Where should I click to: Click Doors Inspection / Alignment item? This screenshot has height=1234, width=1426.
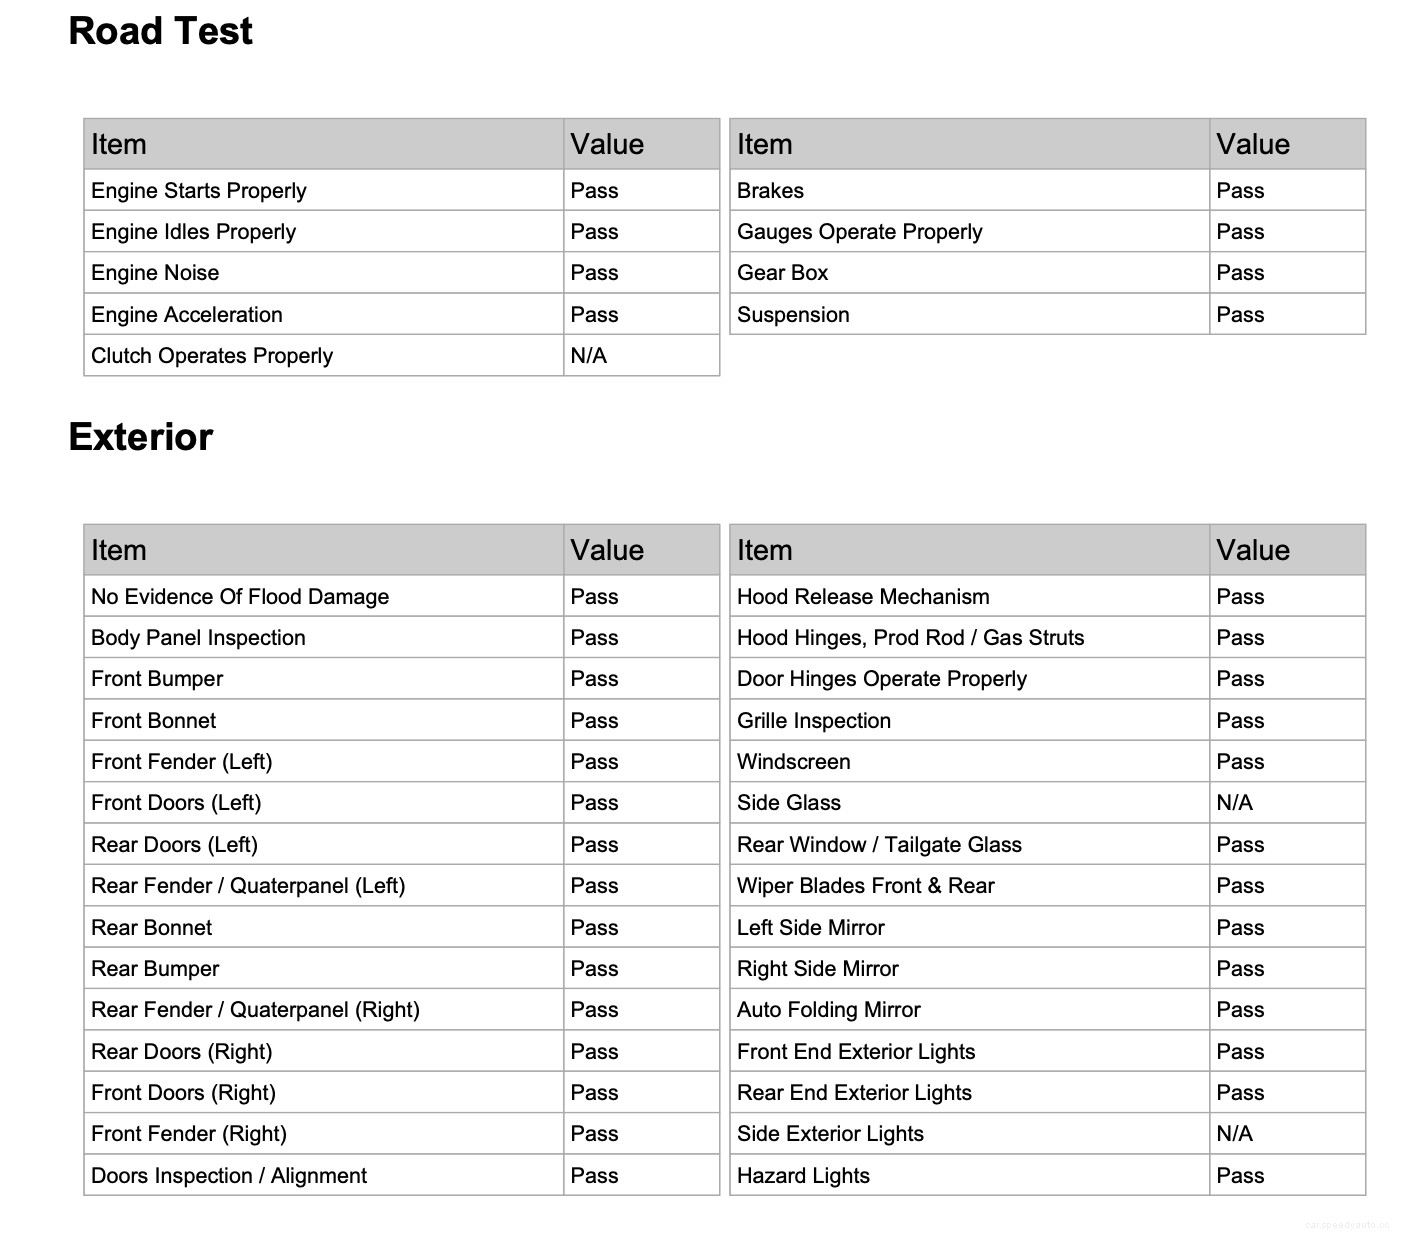coord(229,1176)
